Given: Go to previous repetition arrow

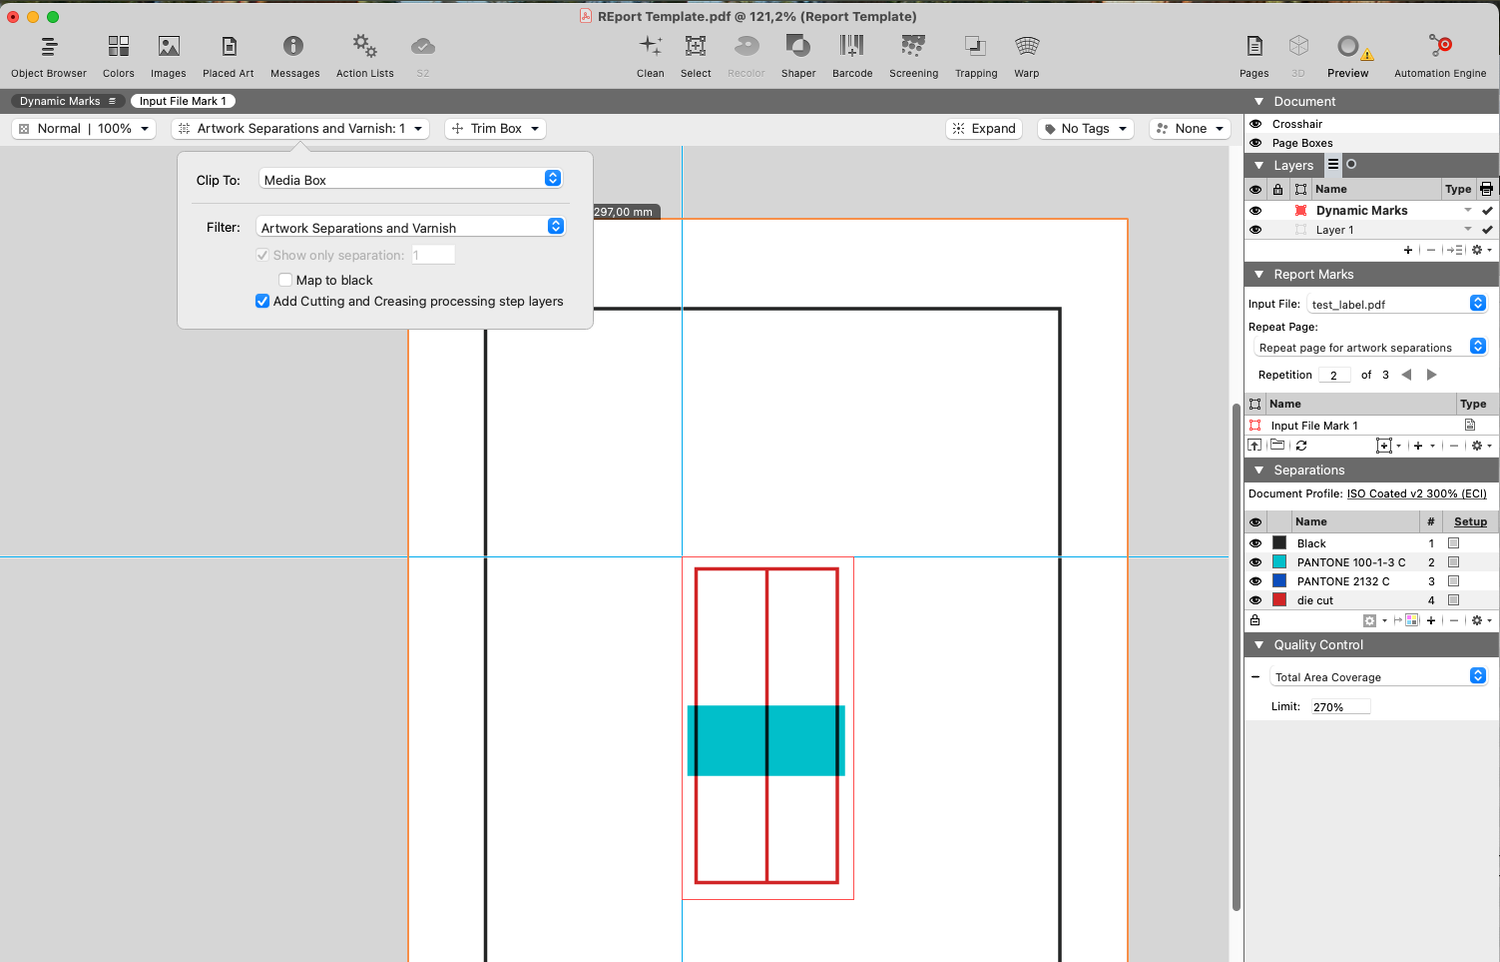Looking at the screenshot, I should (x=1406, y=375).
